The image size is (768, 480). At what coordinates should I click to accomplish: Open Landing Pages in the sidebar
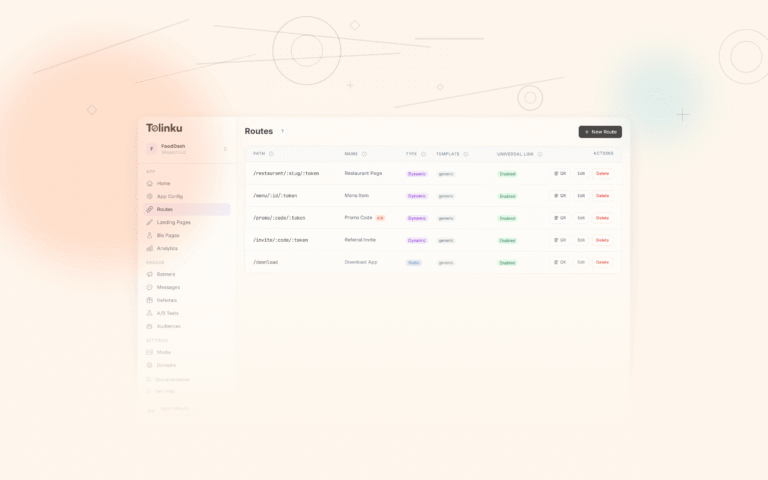coord(187,222)
